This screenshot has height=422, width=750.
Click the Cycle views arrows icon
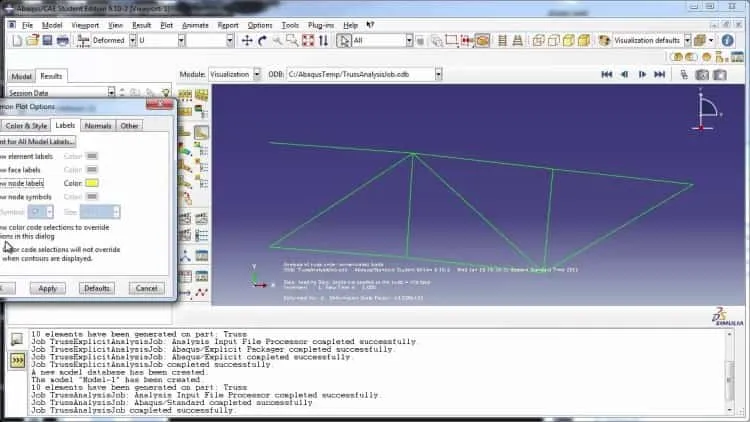pyautogui.click(x=323, y=41)
